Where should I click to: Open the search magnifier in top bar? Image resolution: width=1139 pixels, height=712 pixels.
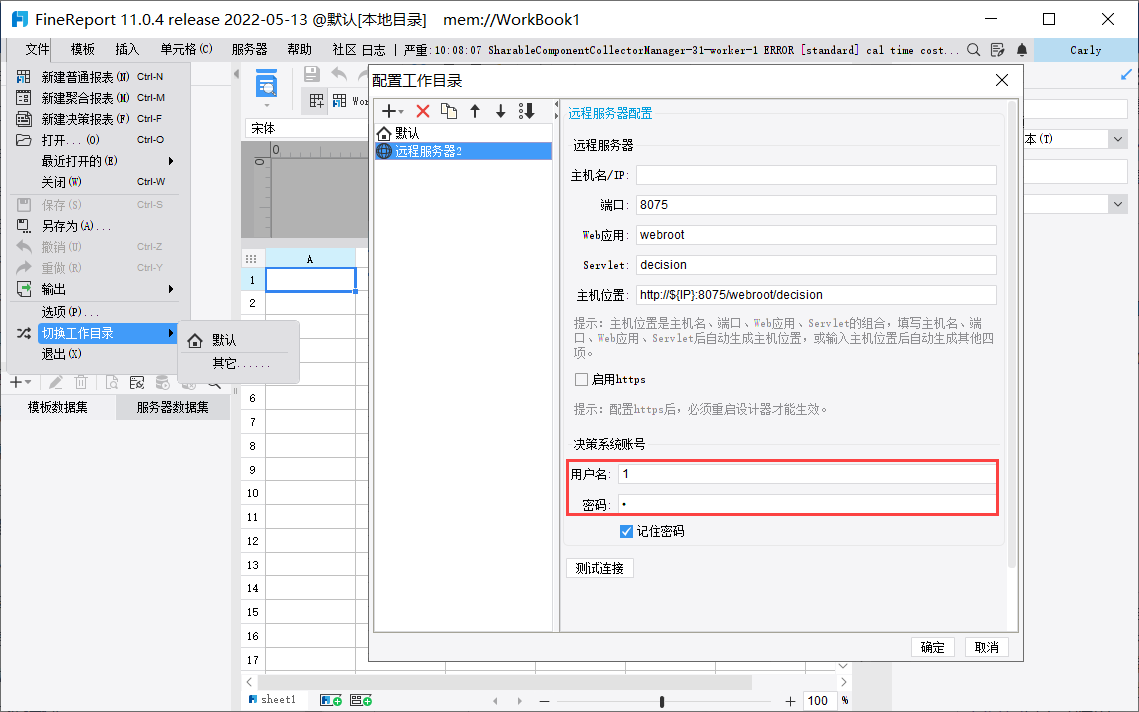click(x=973, y=49)
